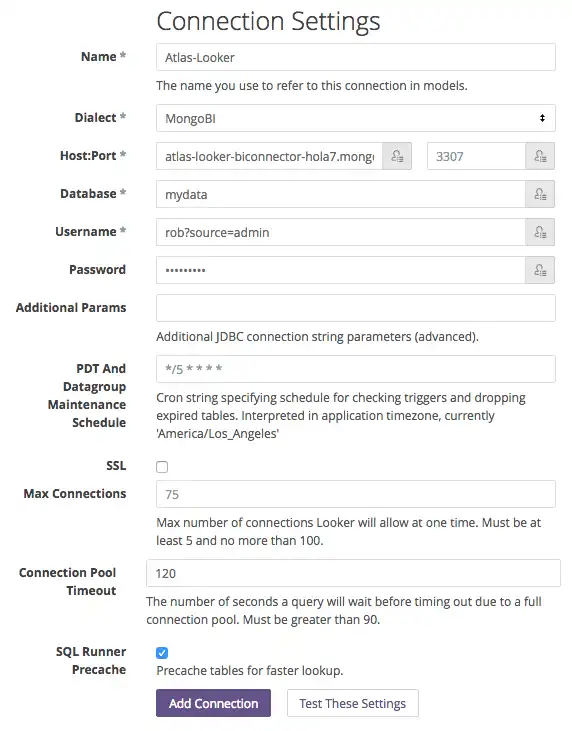Uncheck the SQL Runner Precache checkbox
The height and width of the screenshot is (731, 572).
162,653
